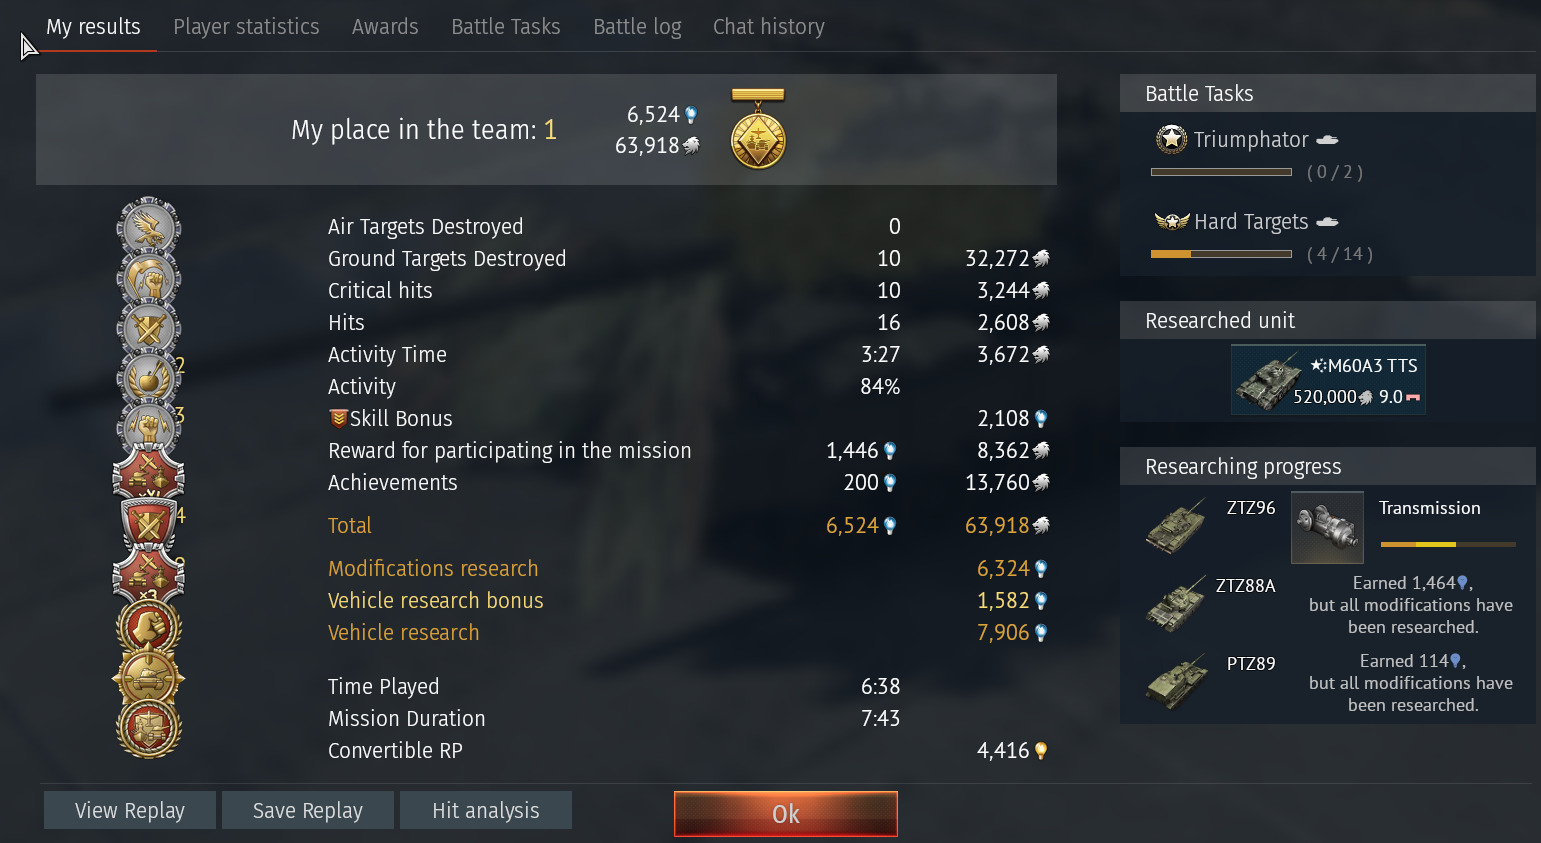Click the silver eagle award medal
The image size is (1541, 843).
pyautogui.click(x=149, y=226)
